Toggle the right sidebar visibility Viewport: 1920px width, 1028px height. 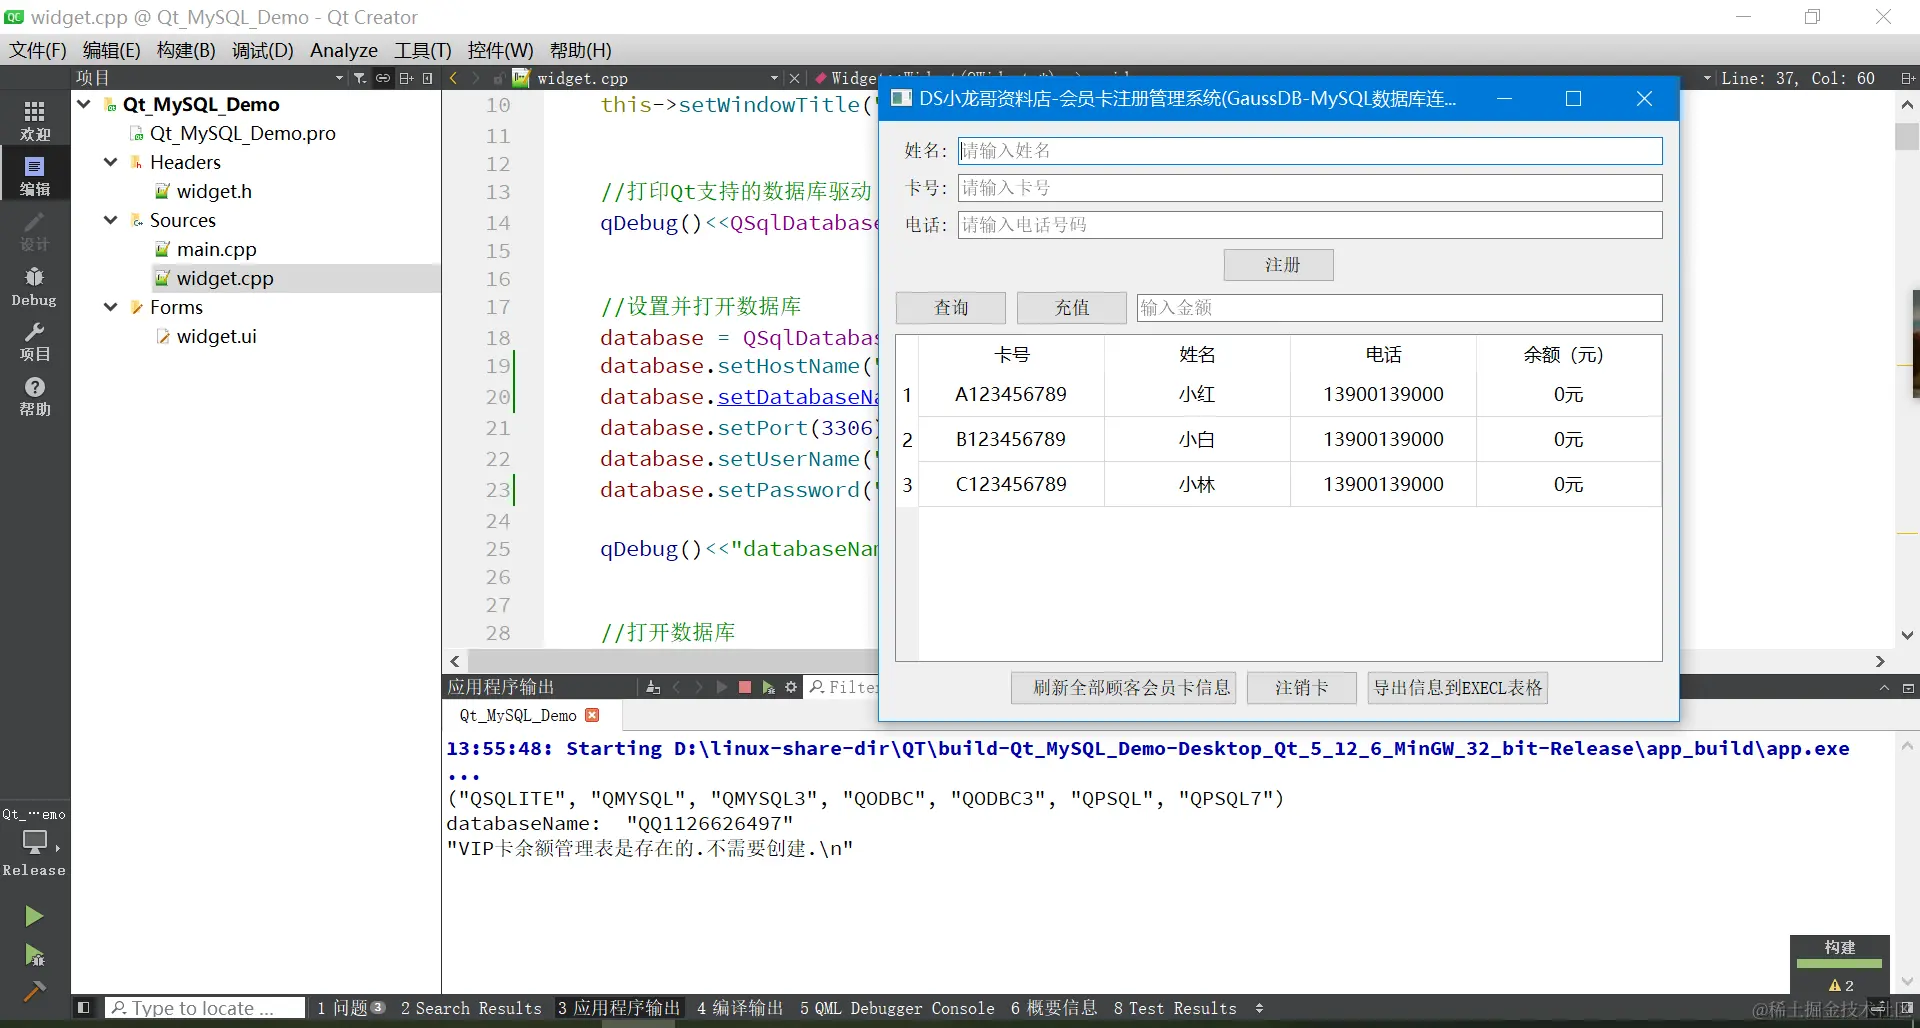(1906, 1008)
